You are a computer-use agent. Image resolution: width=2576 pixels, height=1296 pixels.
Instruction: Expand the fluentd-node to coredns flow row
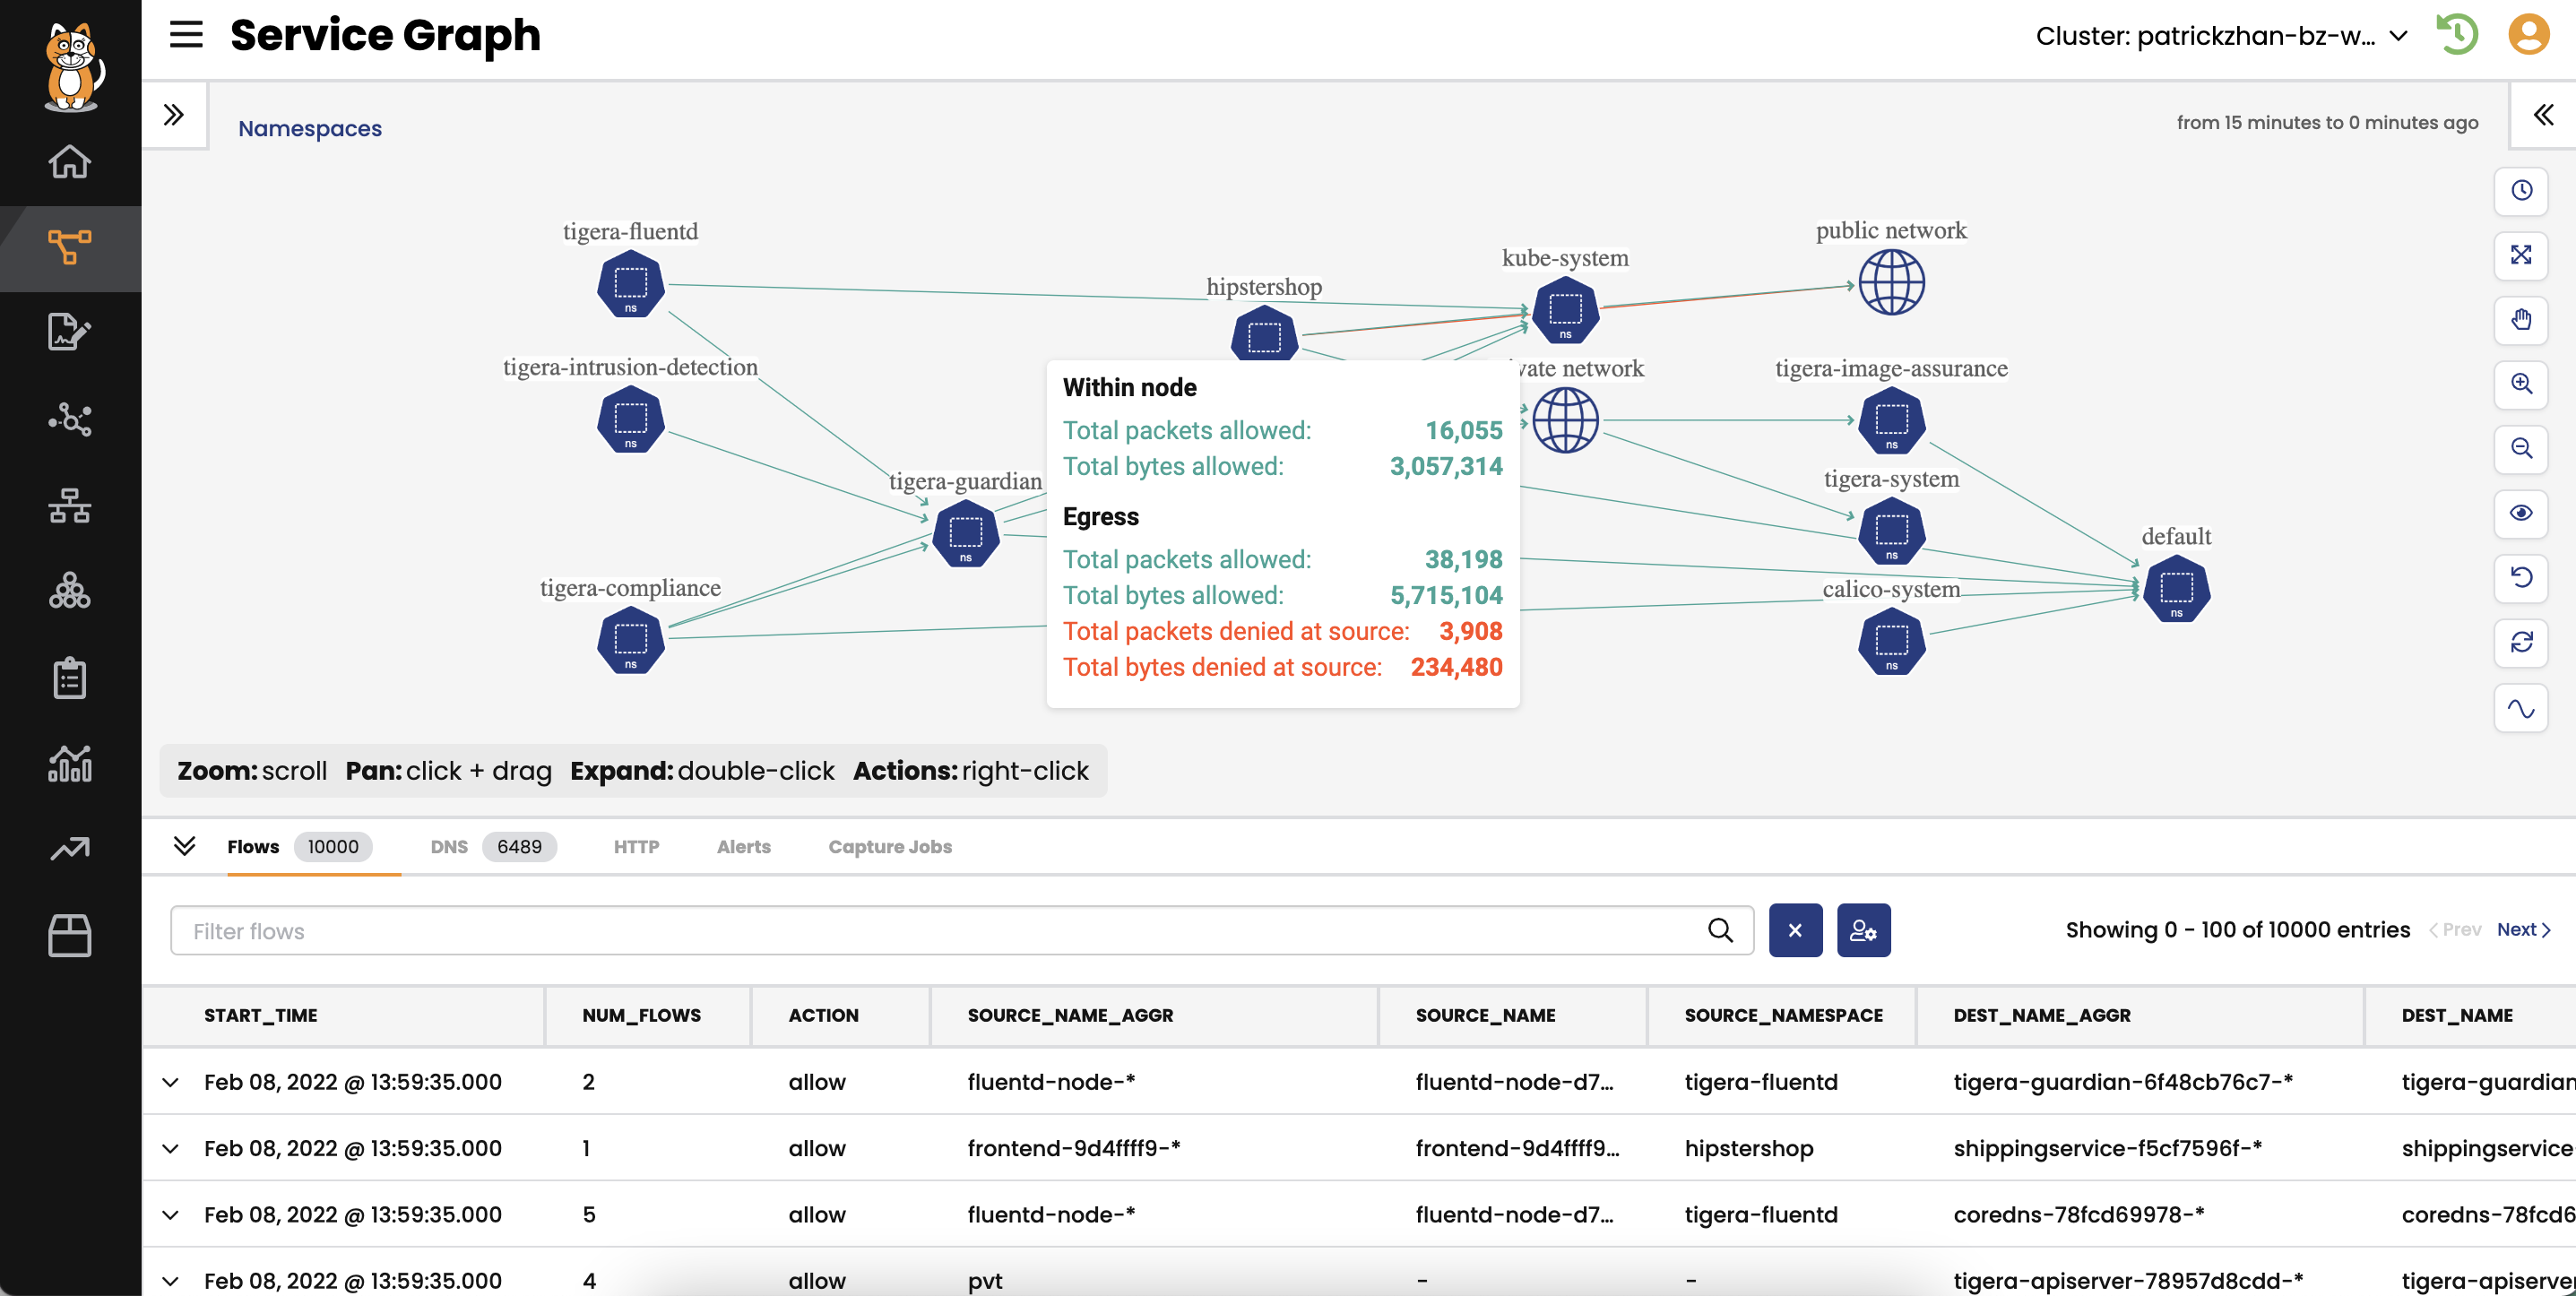point(170,1214)
